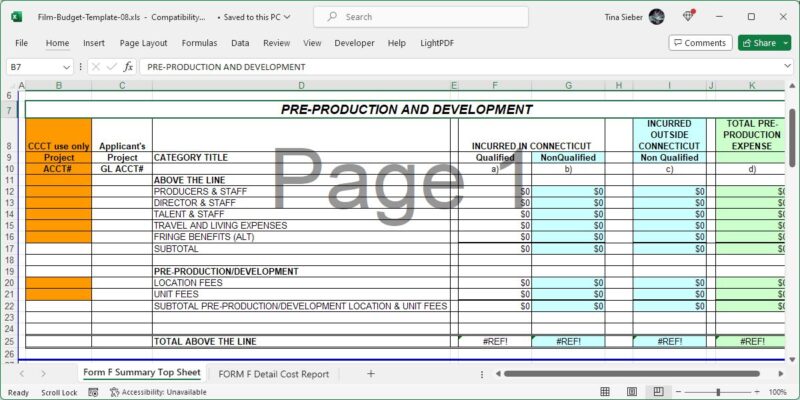Add a new sheet with plus icon
Image resolution: width=800 pixels, height=400 pixels.
coord(371,373)
